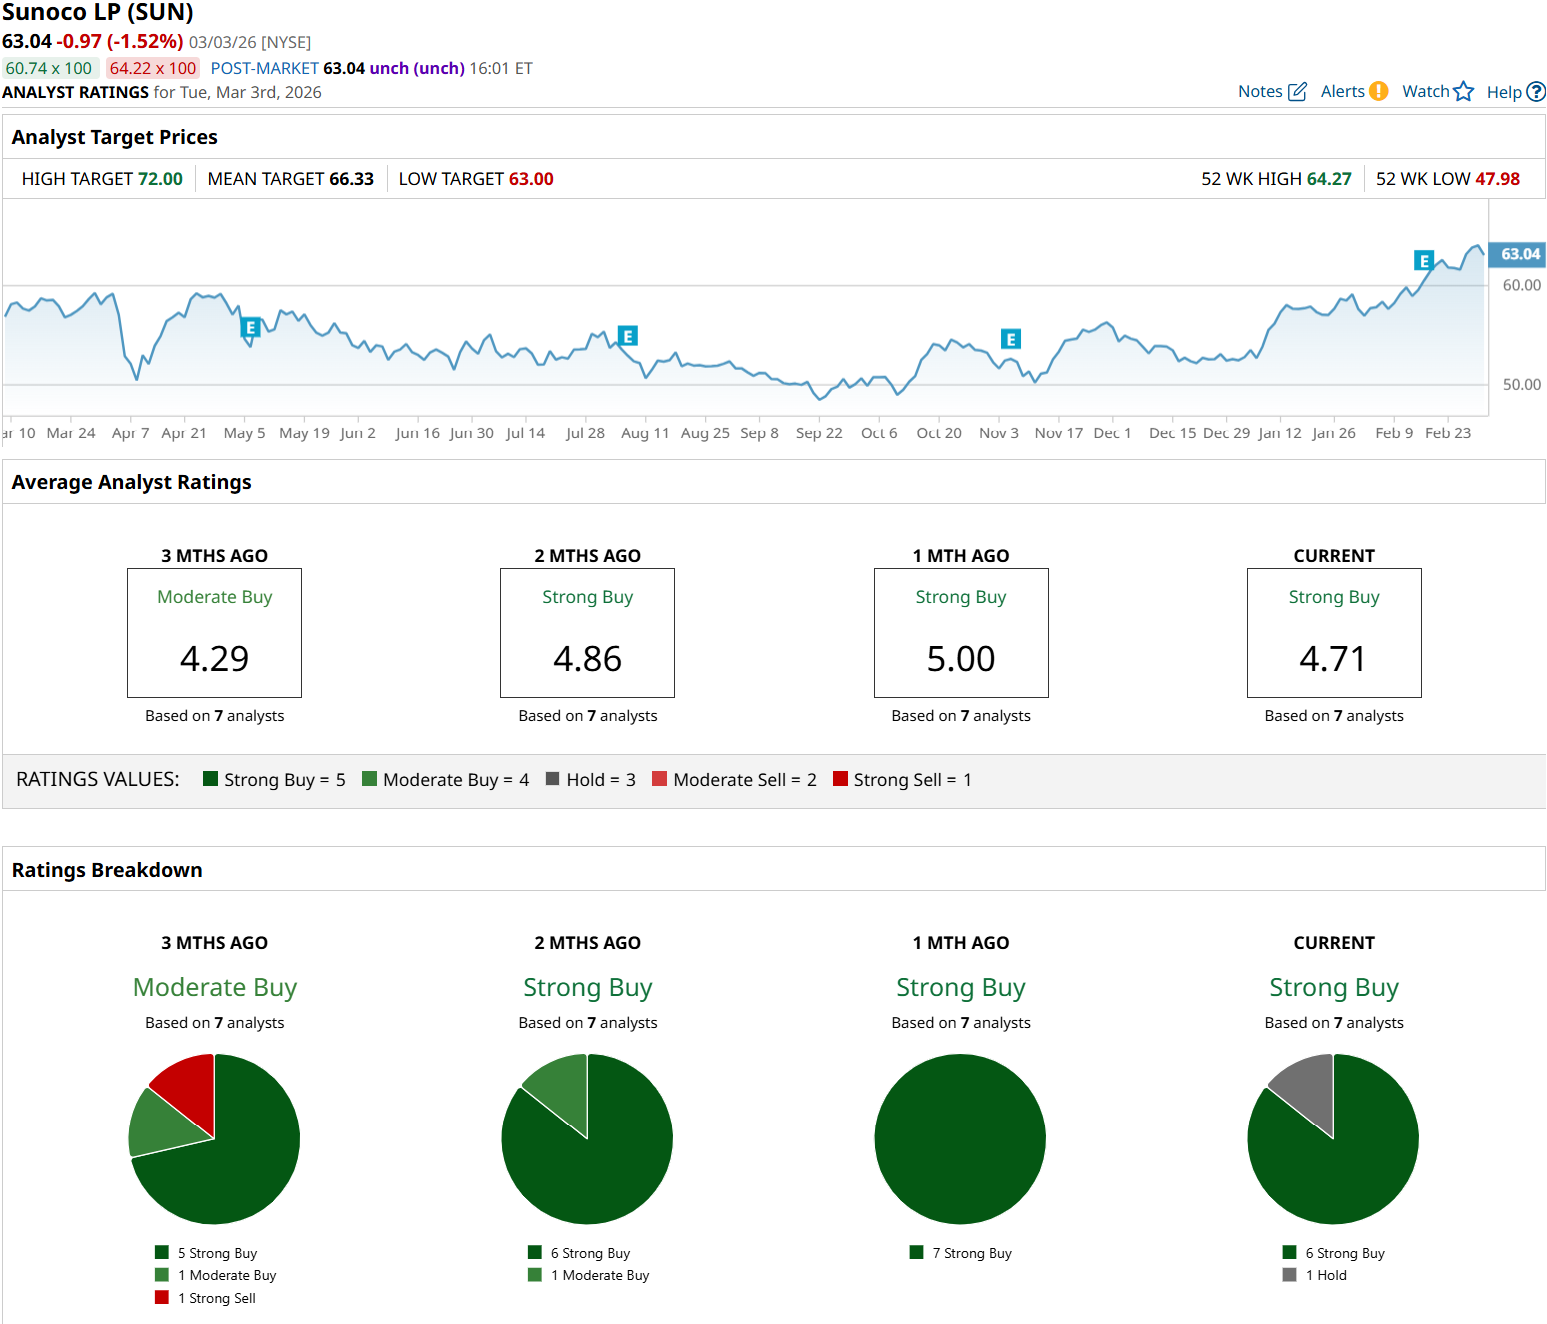The image size is (1547, 1324).
Task: Select the earnings marker near May 5
Action: pyautogui.click(x=250, y=327)
